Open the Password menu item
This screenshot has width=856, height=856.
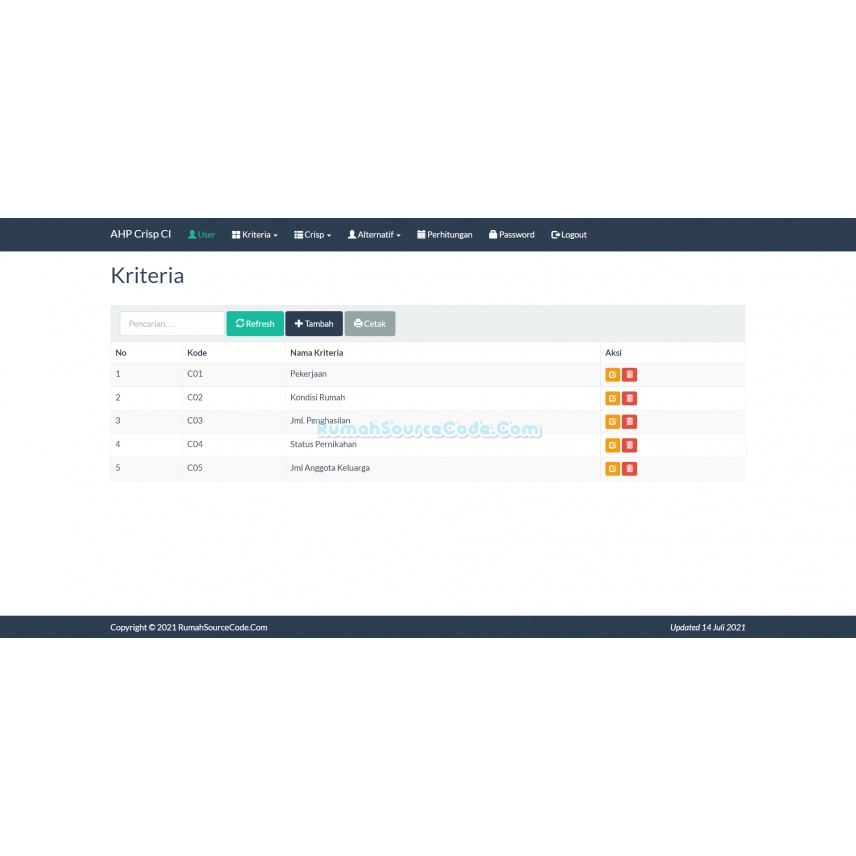click(x=512, y=235)
